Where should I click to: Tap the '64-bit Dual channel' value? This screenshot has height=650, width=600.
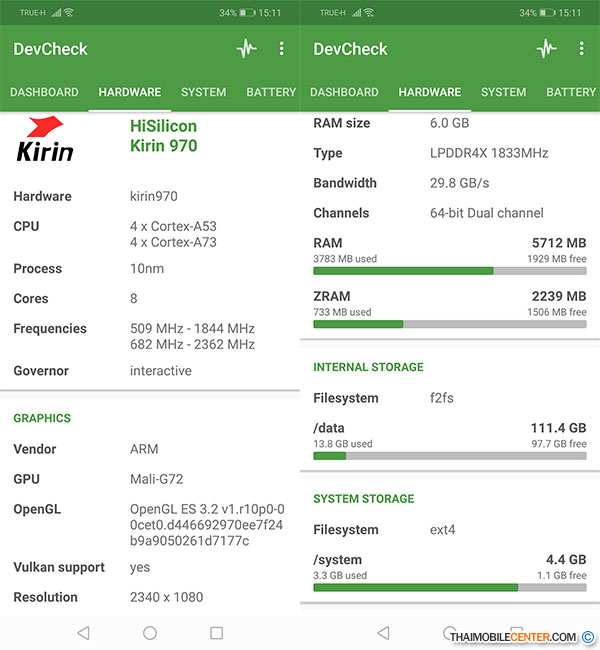tap(487, 213)
